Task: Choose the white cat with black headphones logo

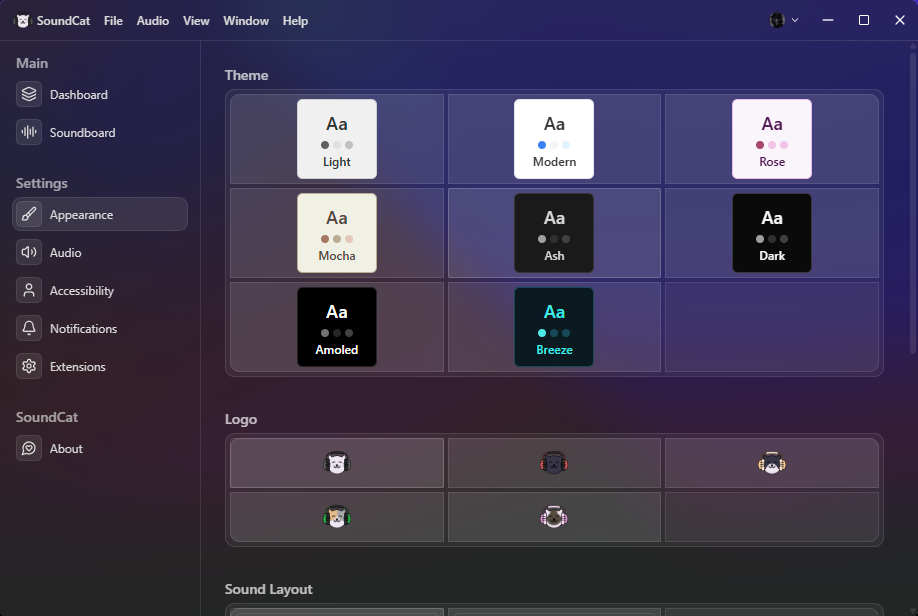Action: pos(337,463)
